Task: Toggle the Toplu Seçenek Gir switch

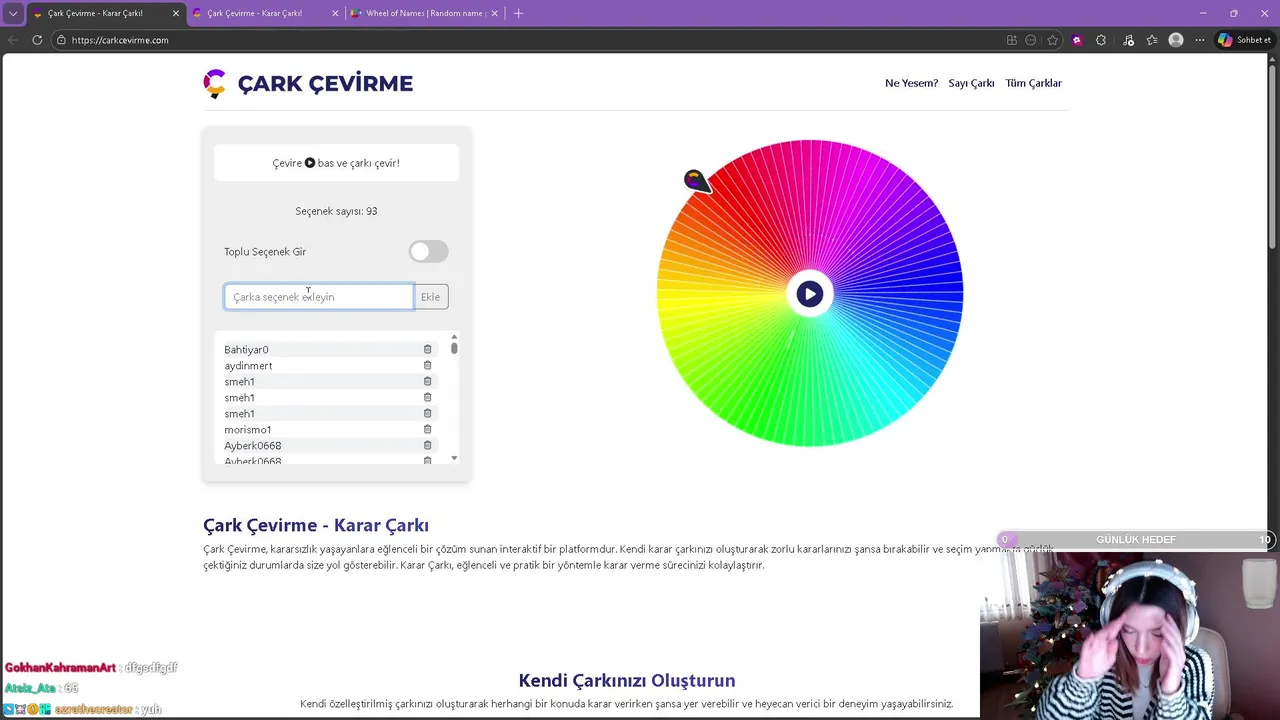Action: (x=428, y=252)
